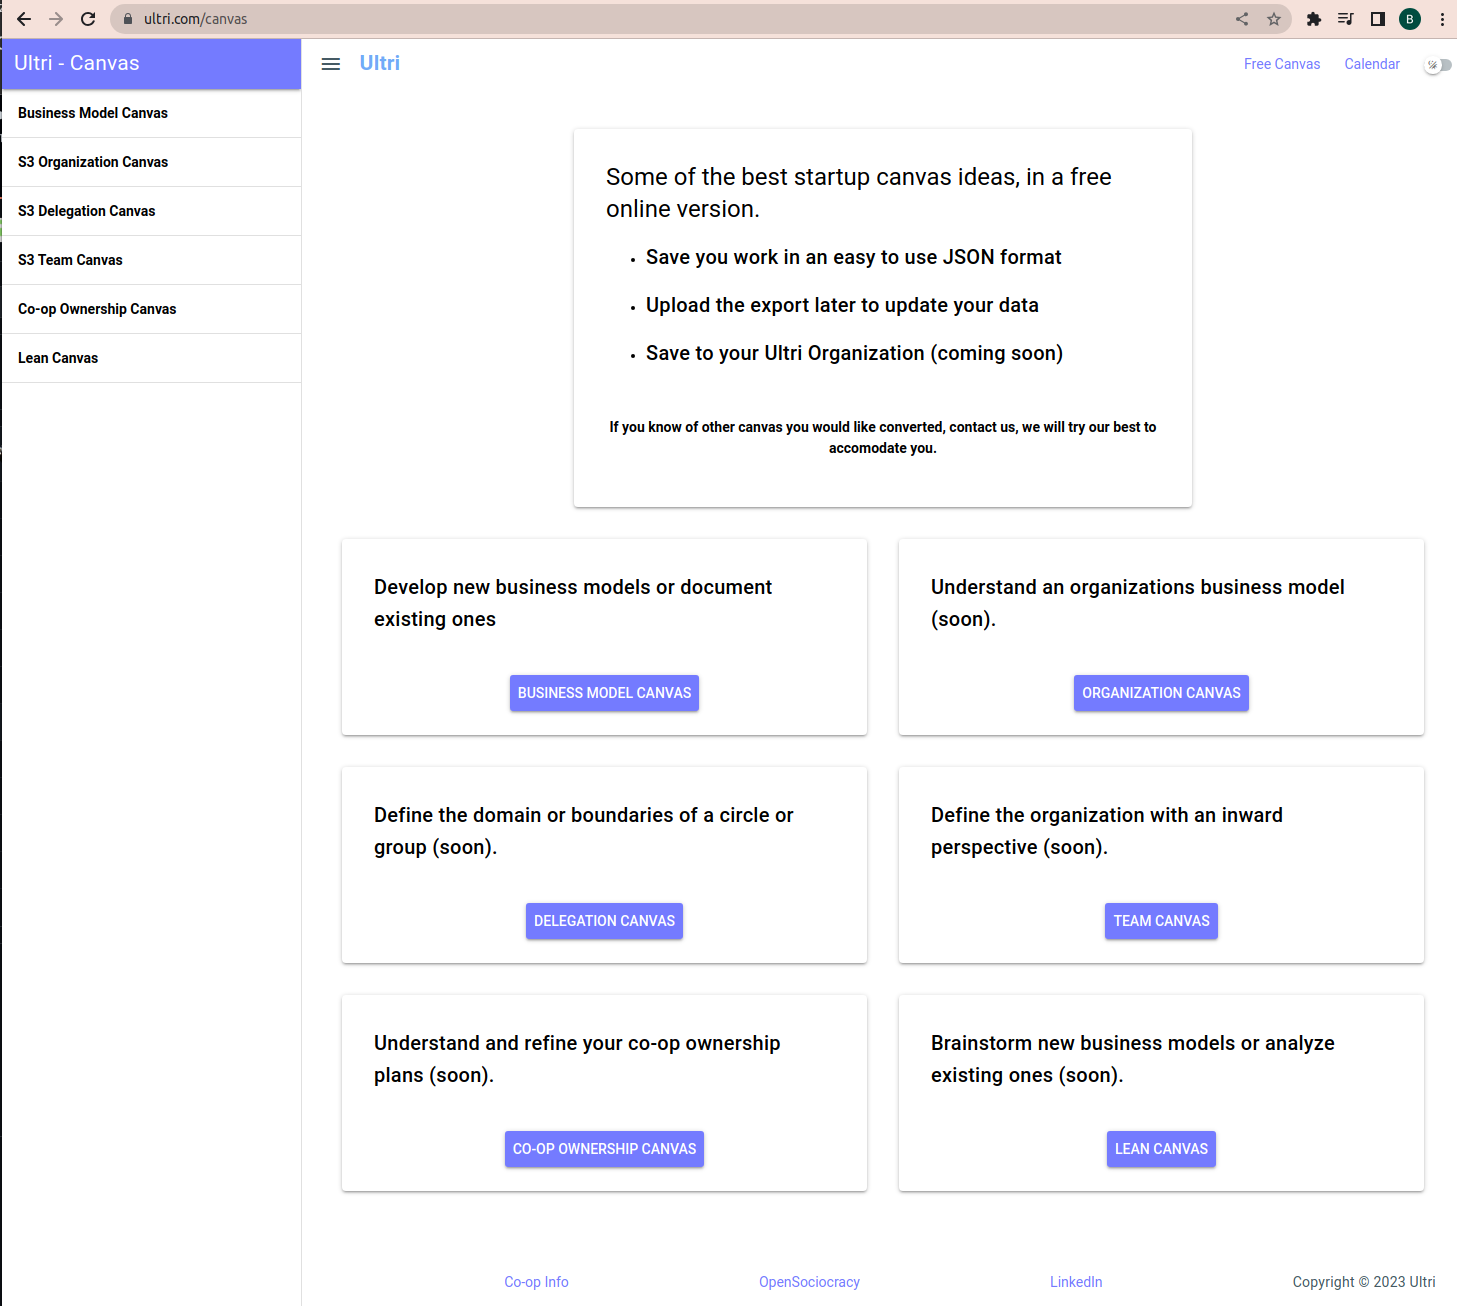Click the BUSINESS MODEL CANVAS button

pyautogui.click(x=604, y=693)
